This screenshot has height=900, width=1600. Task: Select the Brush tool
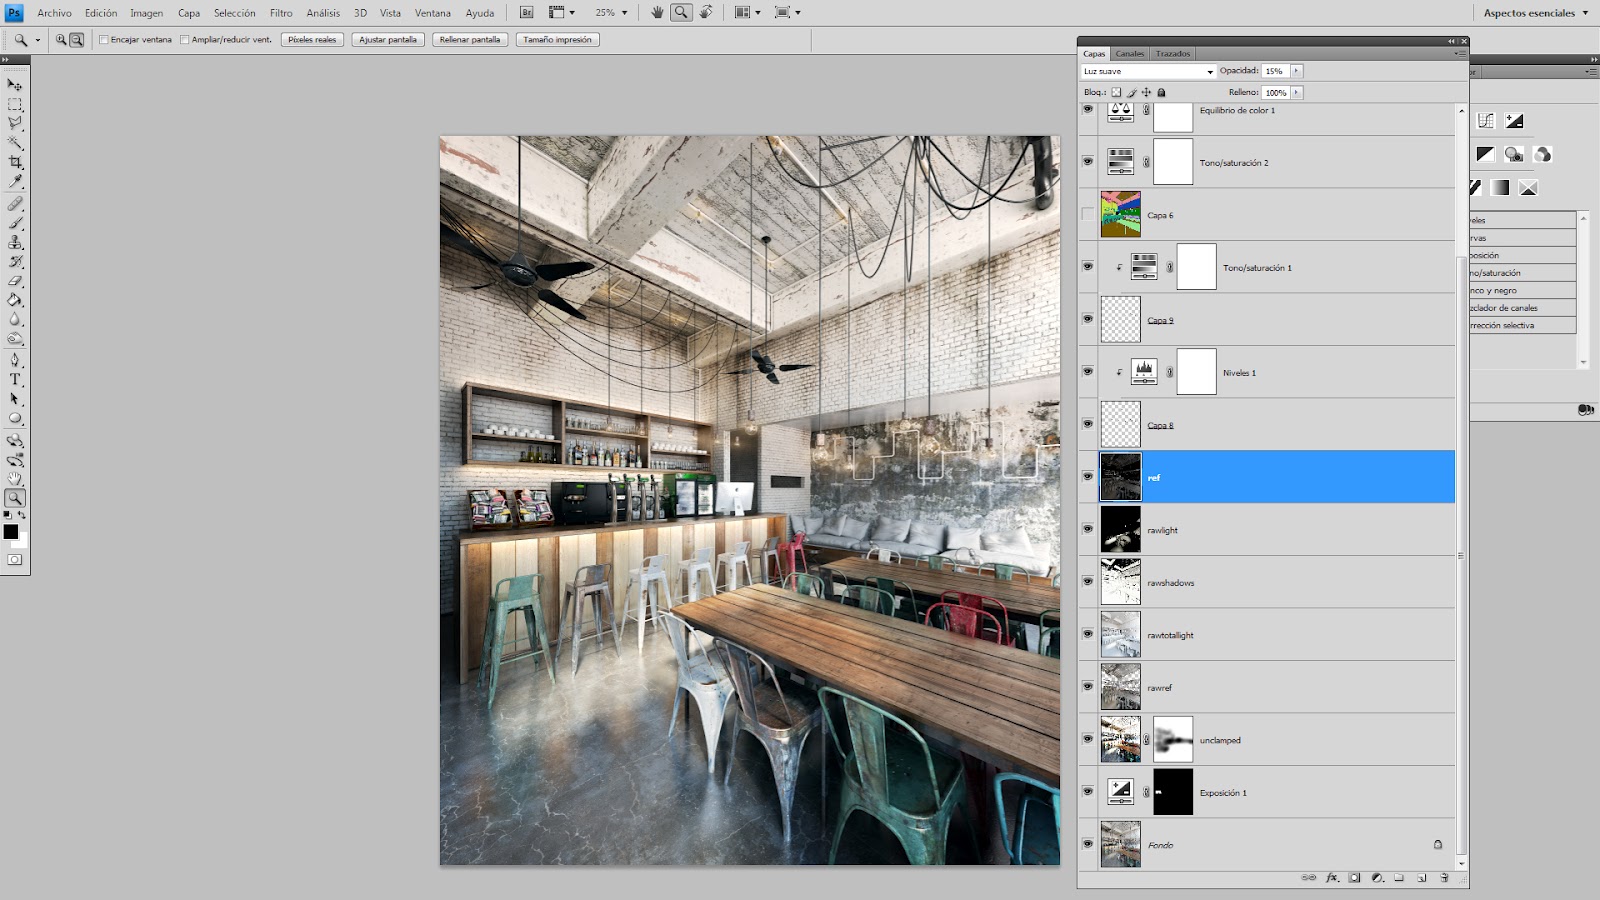click(x=15, y=223)
